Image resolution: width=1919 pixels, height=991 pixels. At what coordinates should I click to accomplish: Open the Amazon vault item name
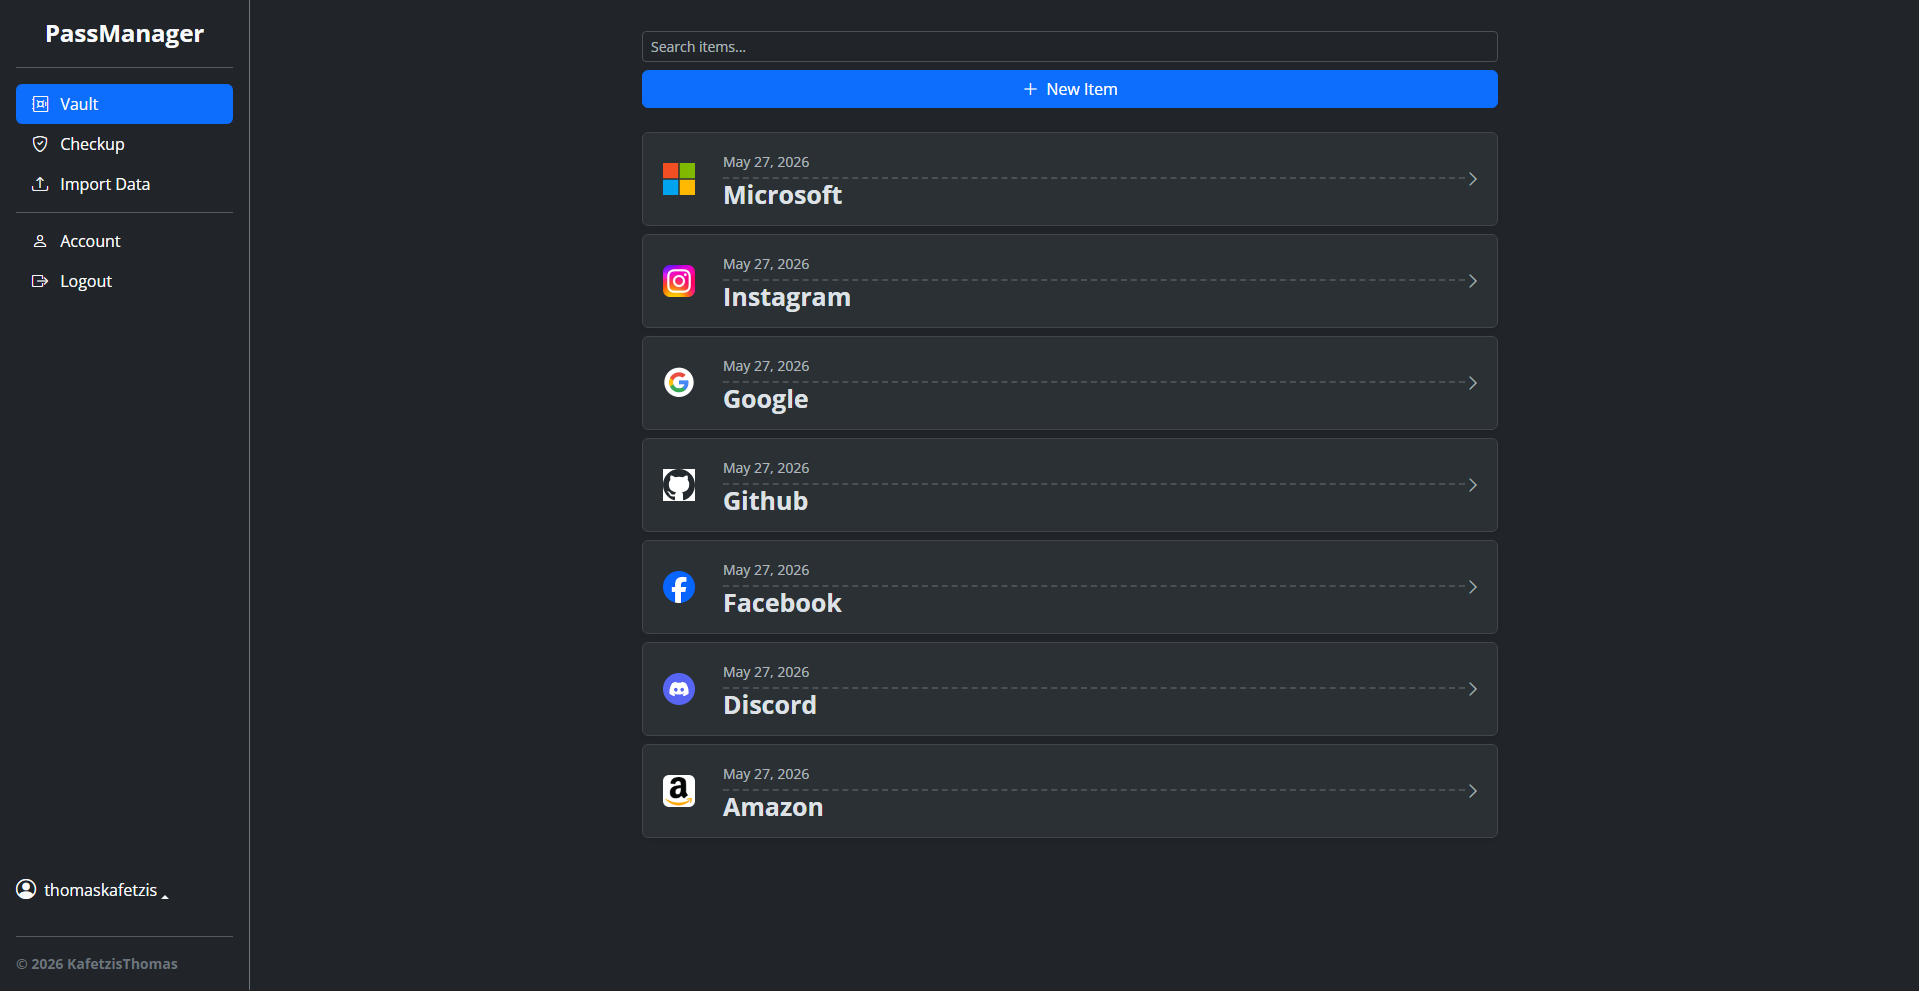(773, 807)
